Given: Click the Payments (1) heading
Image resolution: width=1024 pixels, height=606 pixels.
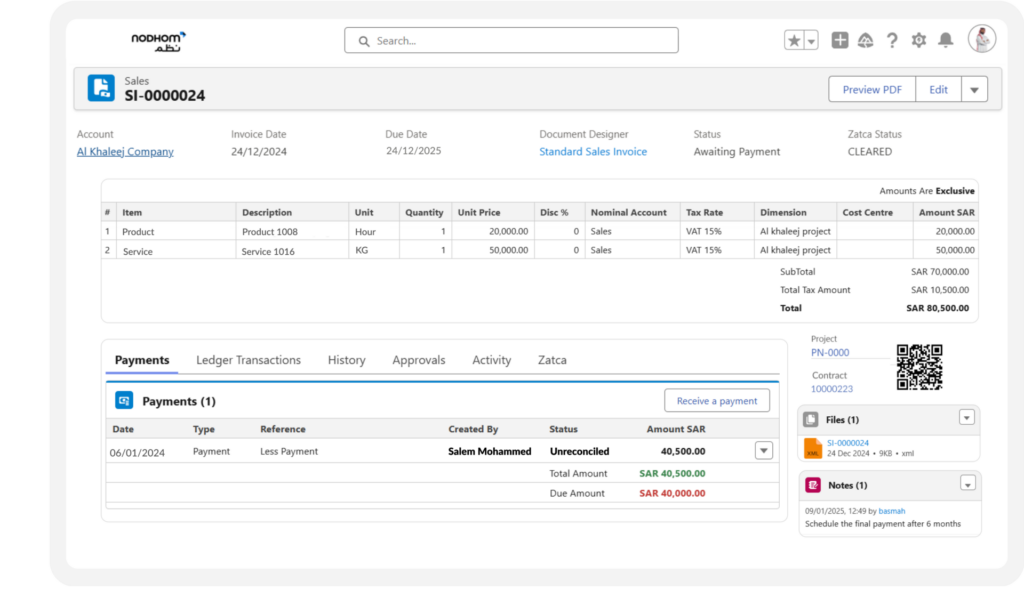Looking at the screenshot, I should (179, 401).
